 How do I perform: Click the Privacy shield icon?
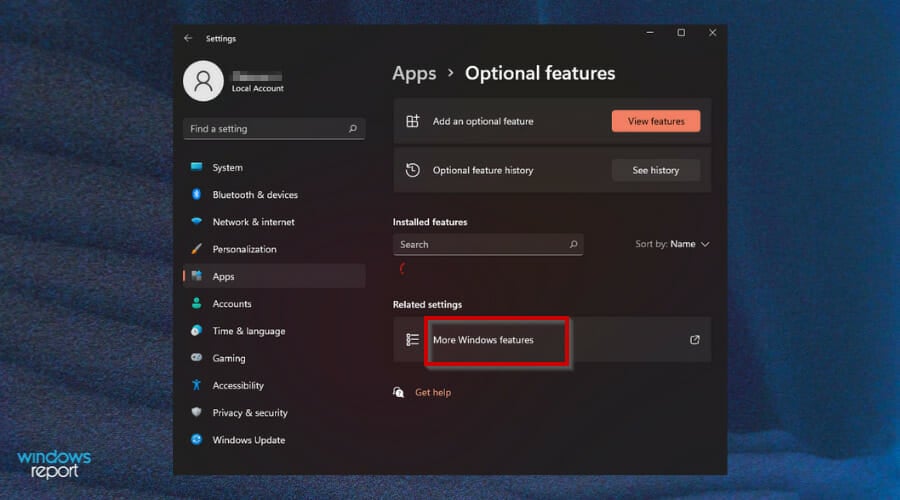(x=196, y=412)
